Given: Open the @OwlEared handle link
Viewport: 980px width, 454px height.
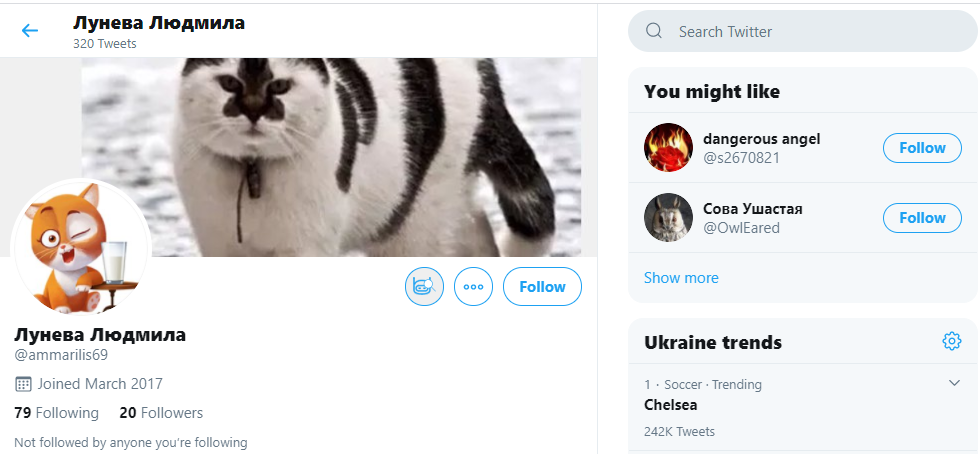Looking at the screenshot, I should coord(741,228).
